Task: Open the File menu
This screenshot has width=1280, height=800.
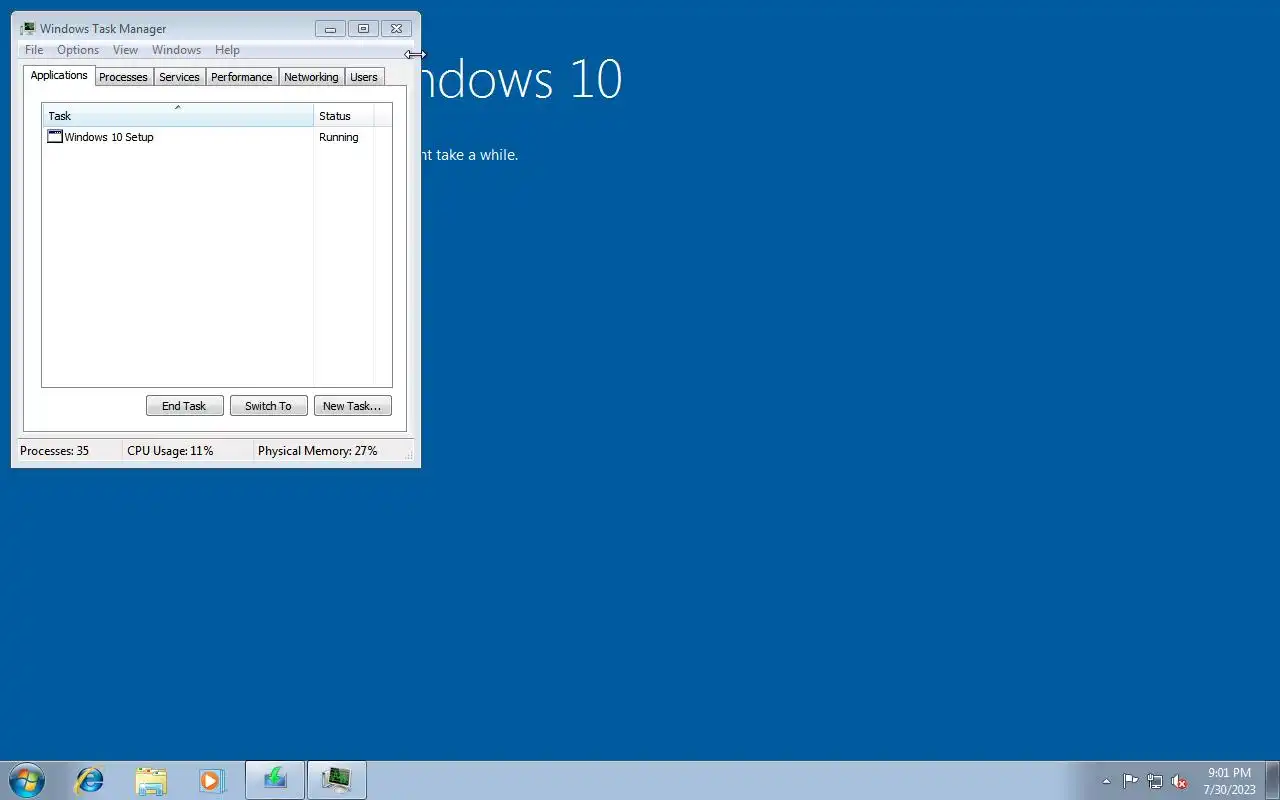Action: [34, 50]
